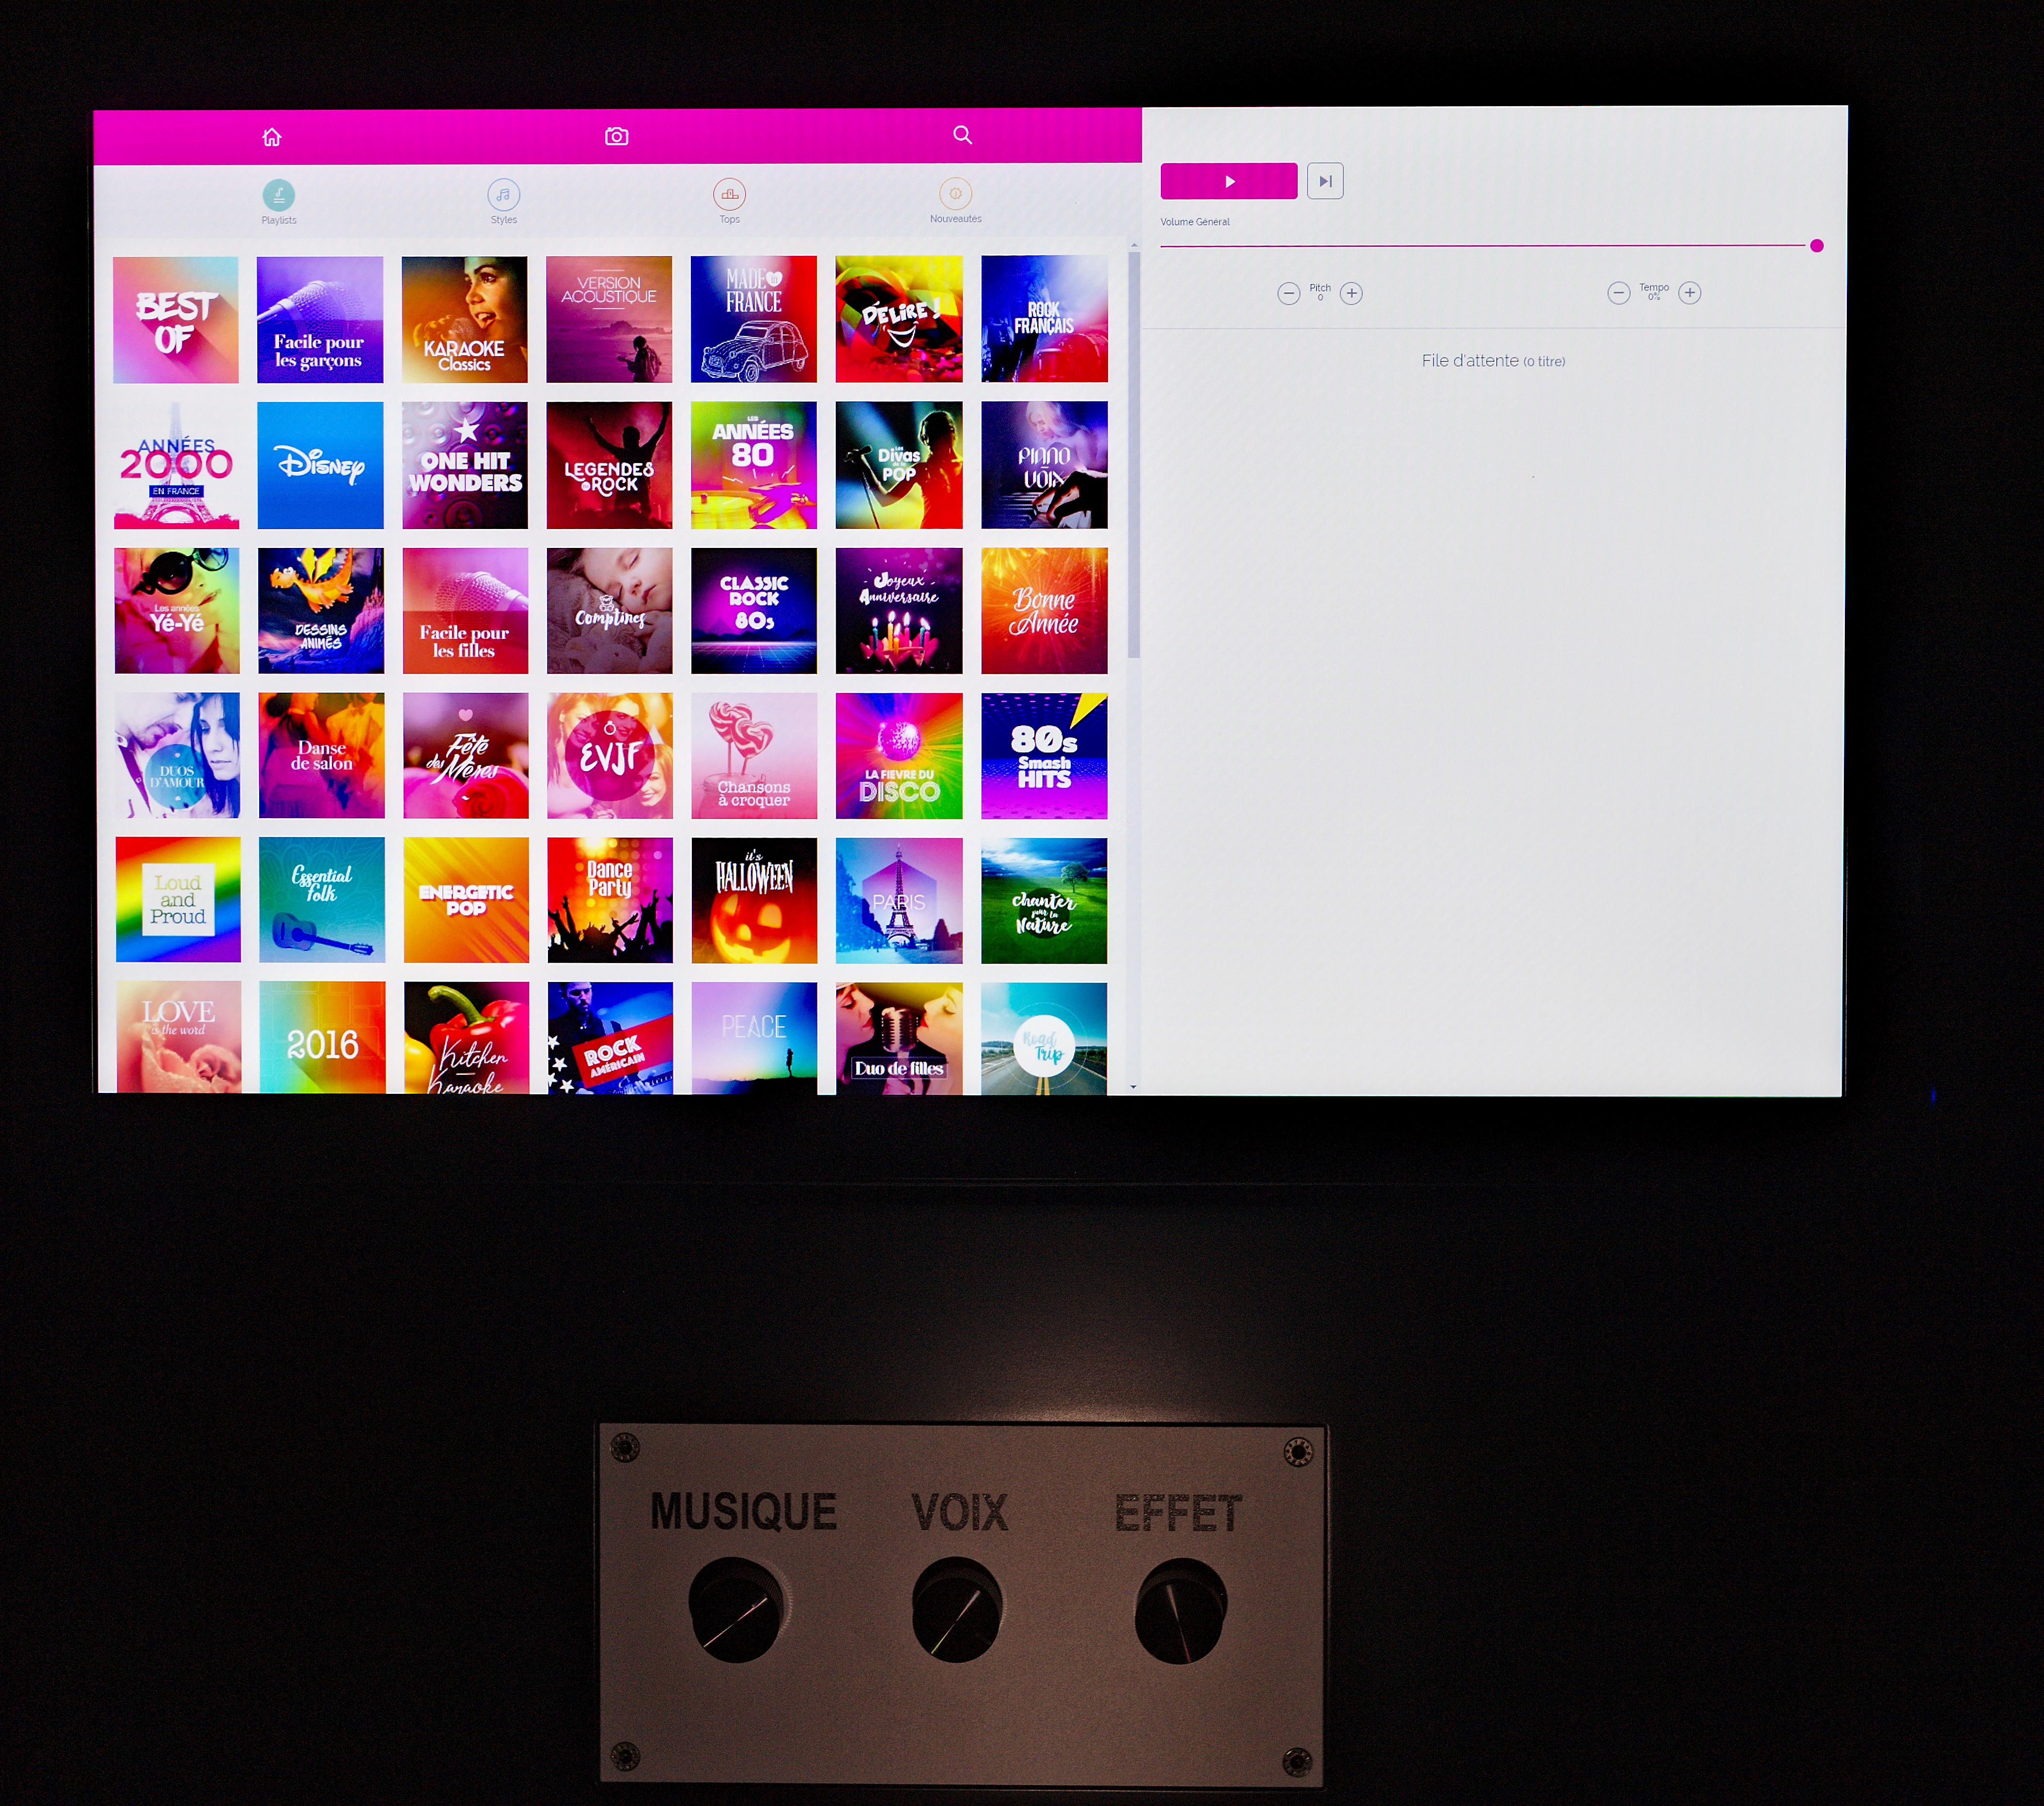The width and height of the screenshot is (2044, 1806).
Task: Open the Tops tab
Action: click(730, 201)
